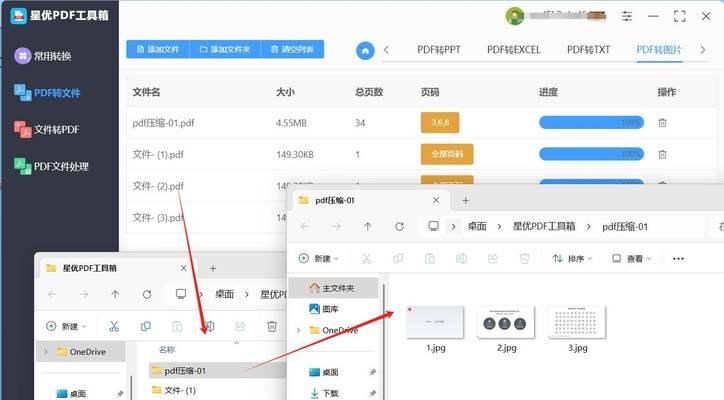Screen dimensions: 724x400
Task: Sort by 名称 column header
Action: point(167,350)
